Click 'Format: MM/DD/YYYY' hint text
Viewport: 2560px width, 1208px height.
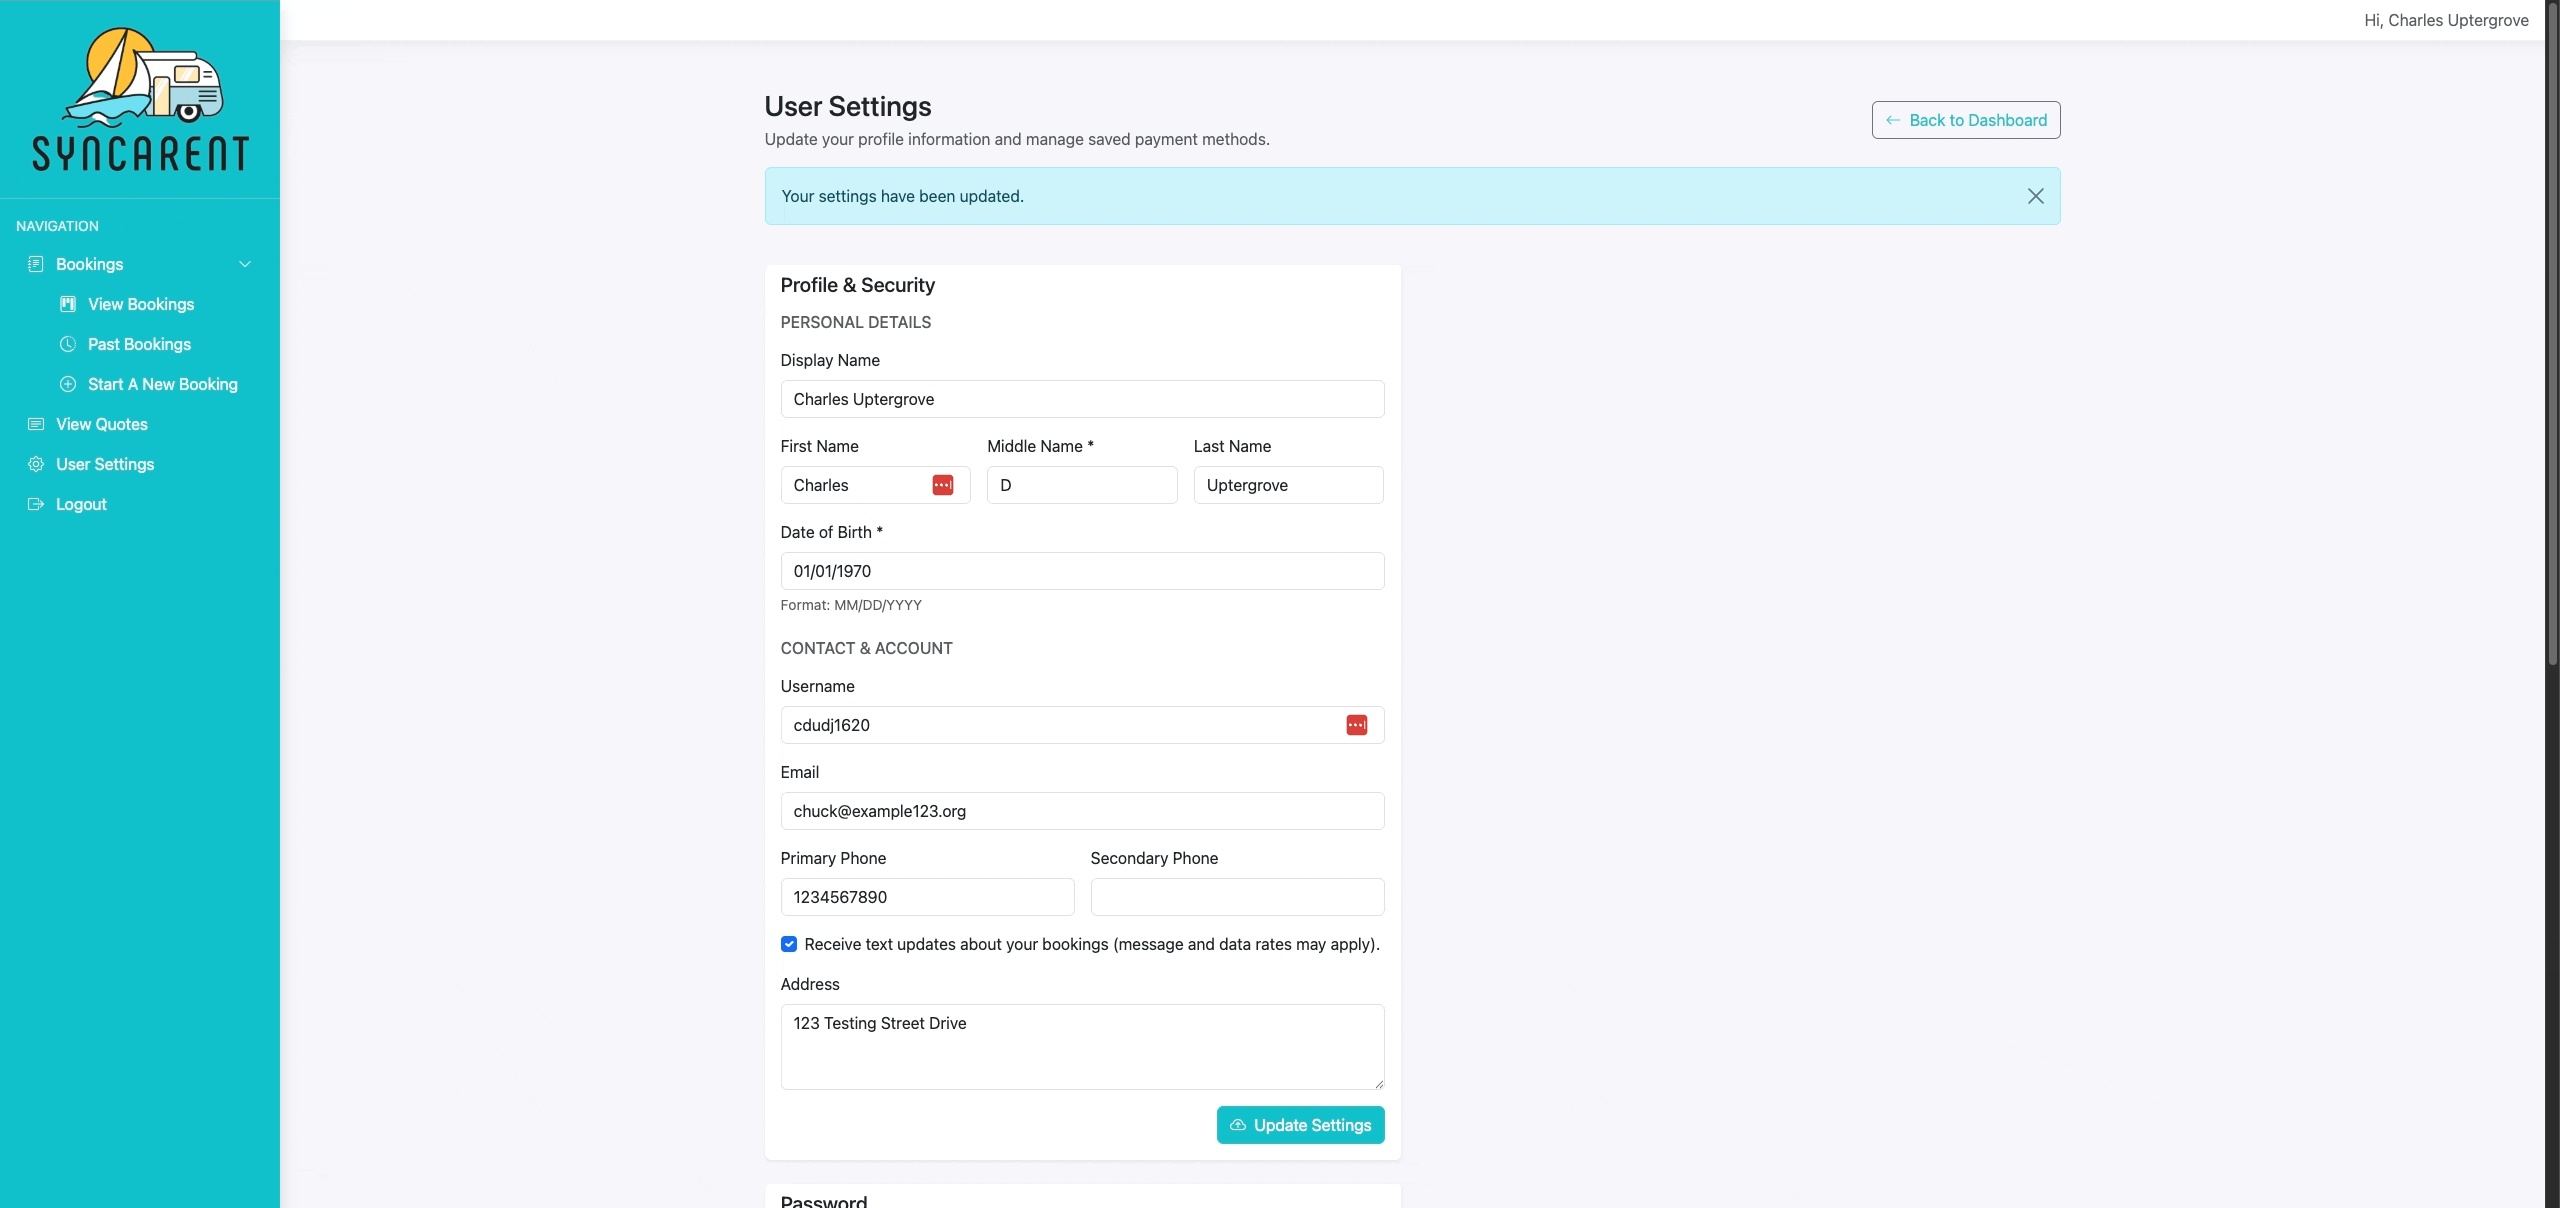tap(851, 605)
